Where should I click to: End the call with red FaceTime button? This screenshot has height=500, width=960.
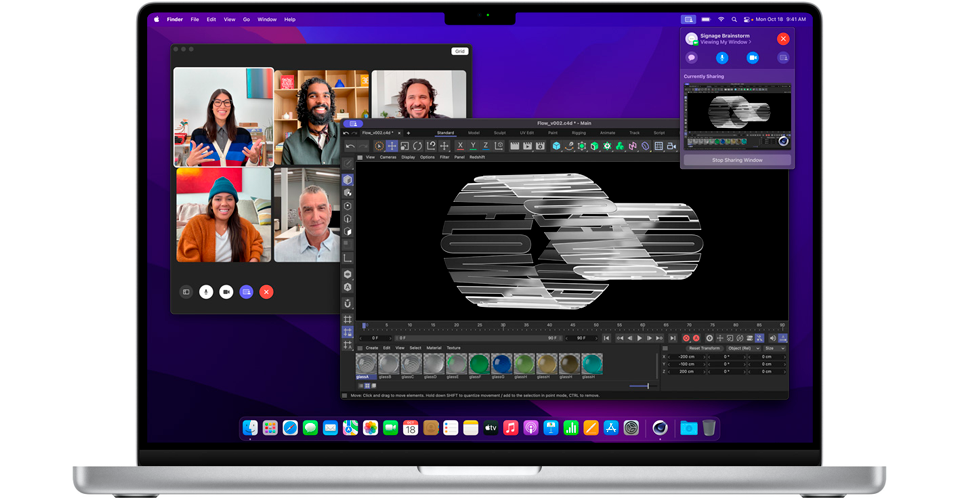pyautogui.click(x=266, y=292)
